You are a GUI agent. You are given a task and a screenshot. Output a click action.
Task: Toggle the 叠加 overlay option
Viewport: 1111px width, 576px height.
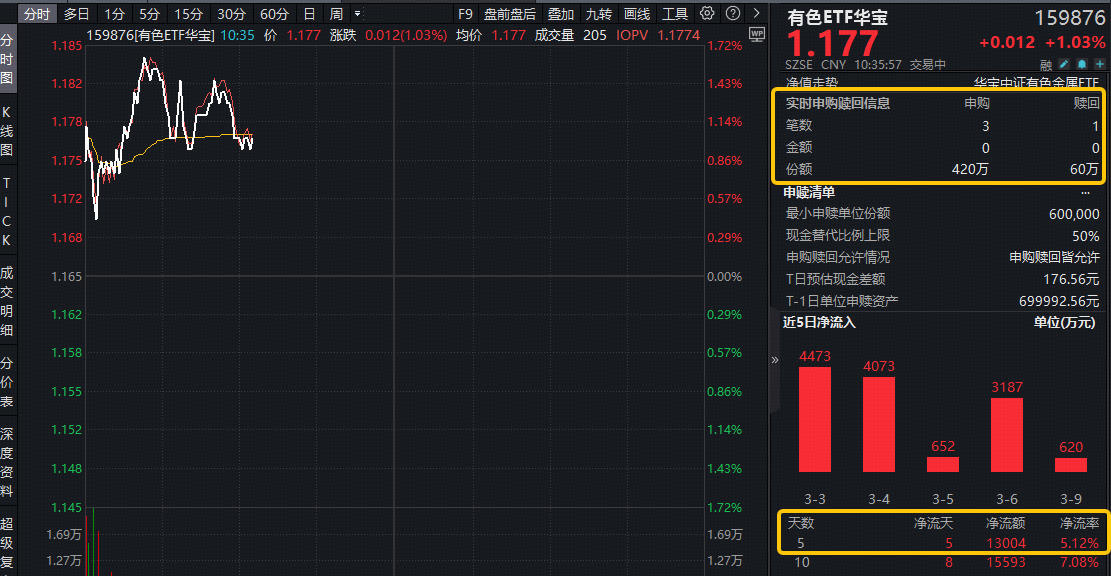click(561, 14)
